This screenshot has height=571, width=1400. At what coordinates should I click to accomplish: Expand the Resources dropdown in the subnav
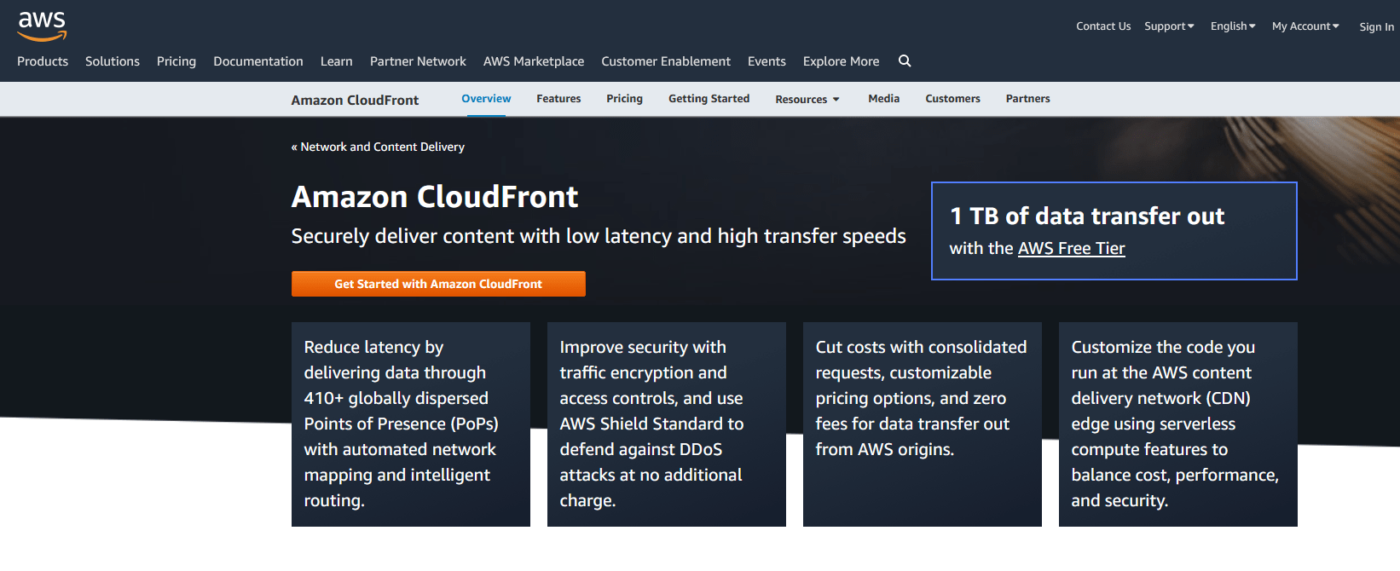pos(807,99)
